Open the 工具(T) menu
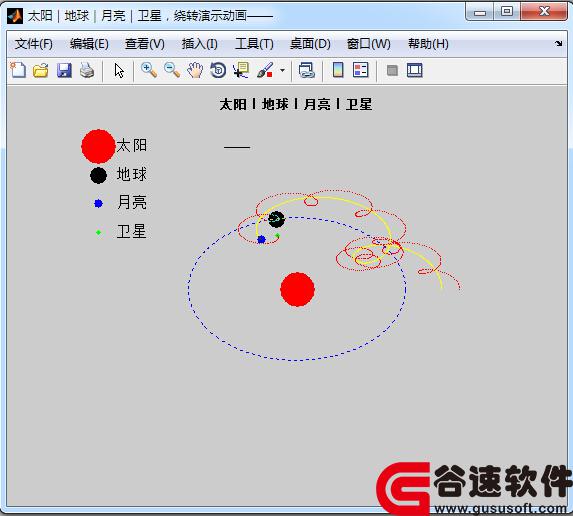Viewport: 573px width, 516px height. tap(254, 44)
